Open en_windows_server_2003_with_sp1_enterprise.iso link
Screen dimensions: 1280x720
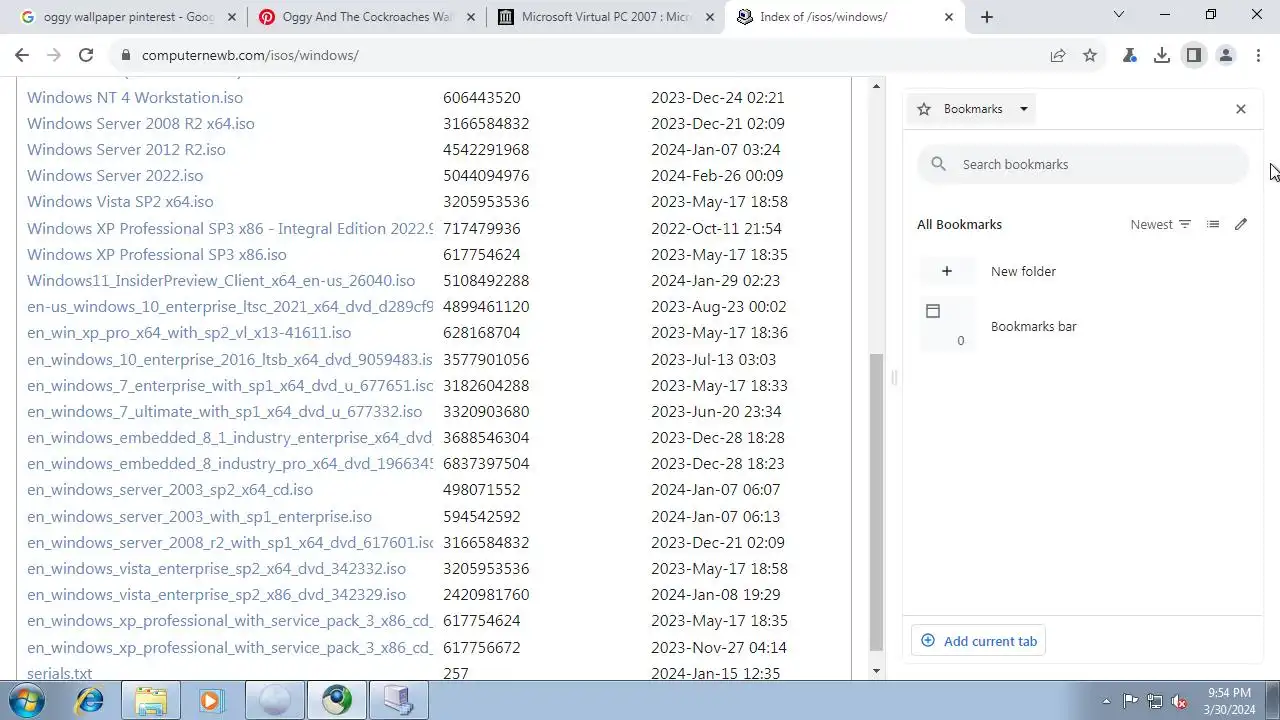click(x=200, y=516)
